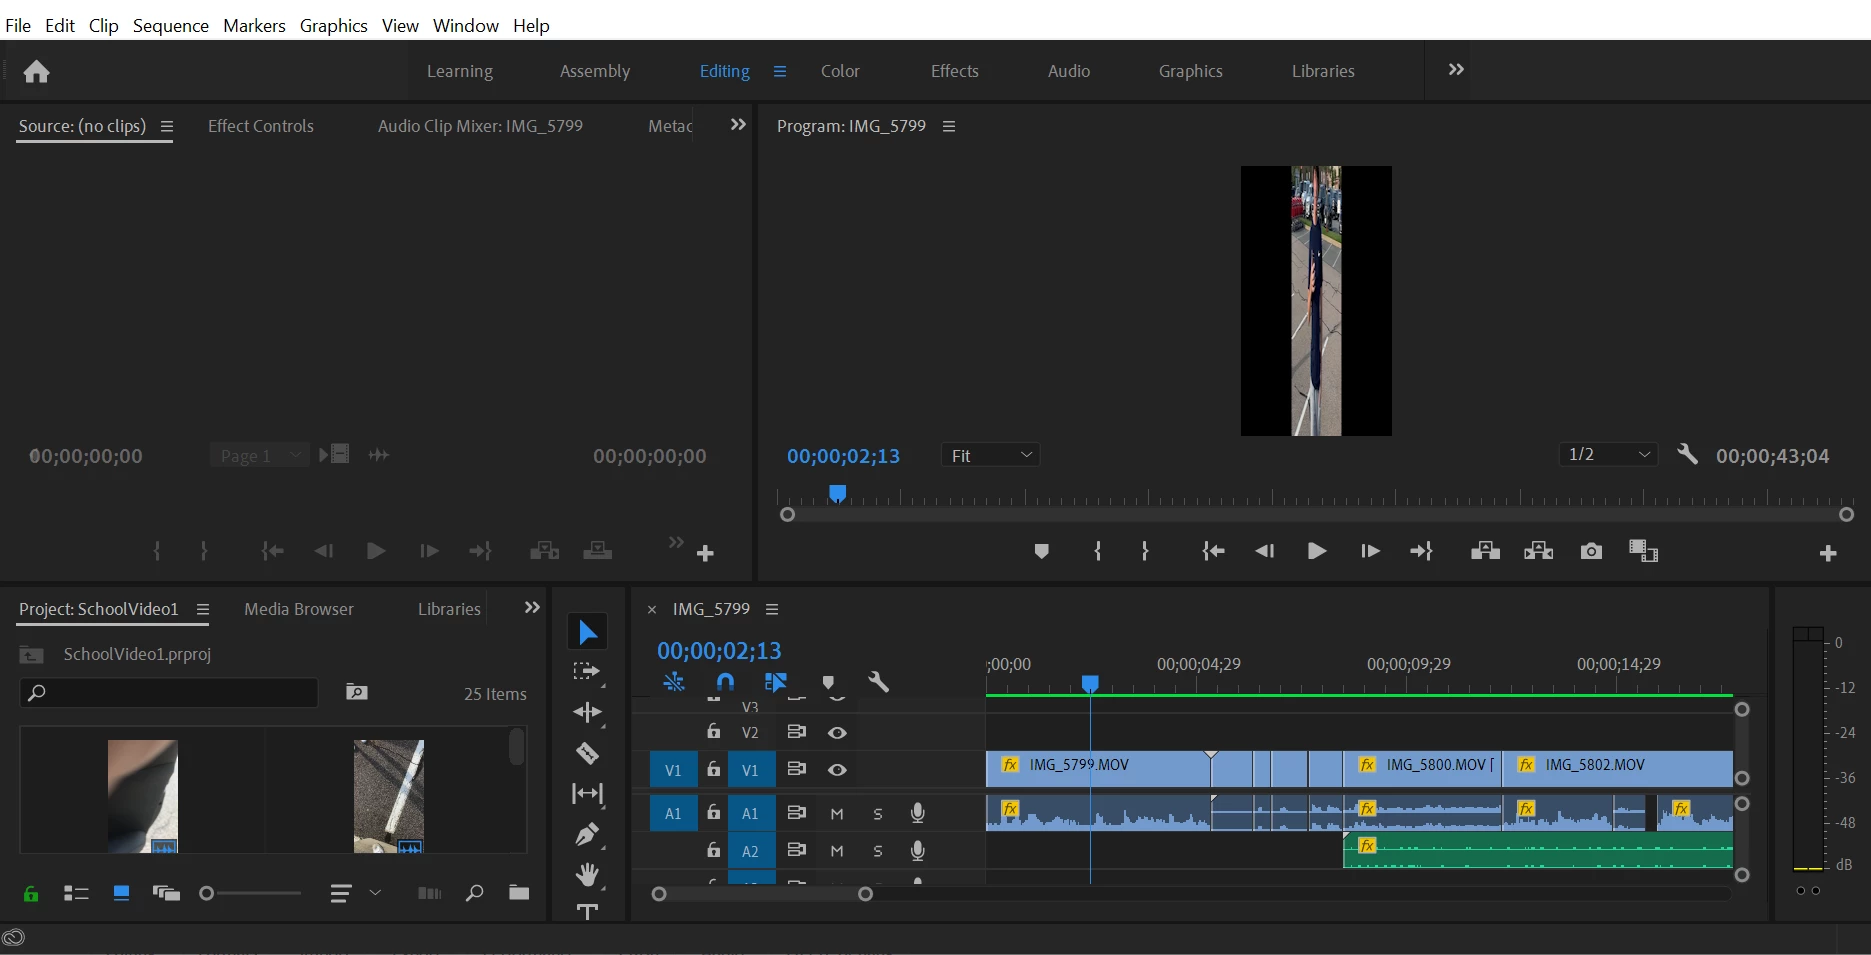Open the Sequence menu
Image resolution: width=1871 pixels, height=955 pixels.
pyautogui.click(x=170, y=25)
